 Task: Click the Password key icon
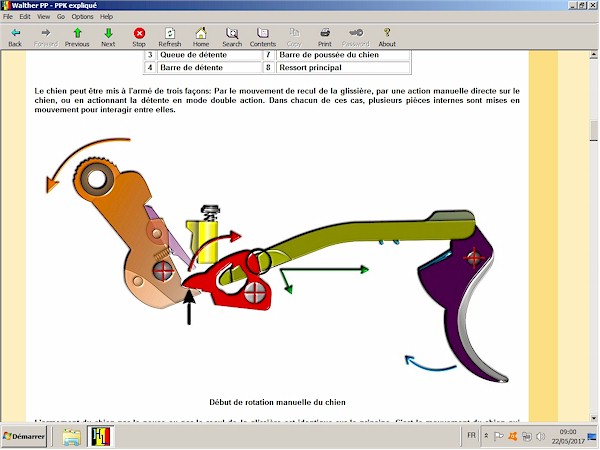[x=355, y=37]
